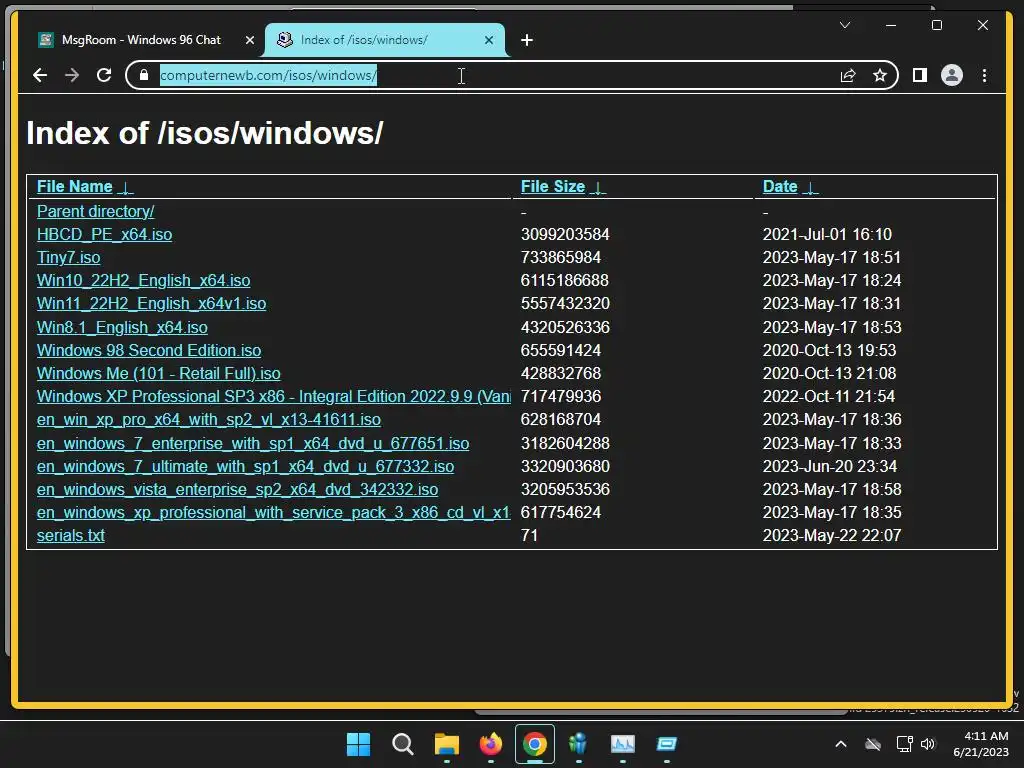This screenshot has width=1024, height=768.
Task: Close the Index of /isos/windows/ tab
Action: point(488,40)
